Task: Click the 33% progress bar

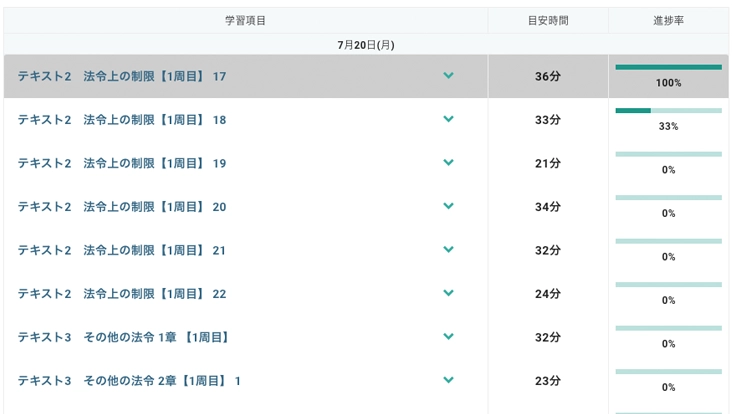Action: pos(668,111)
